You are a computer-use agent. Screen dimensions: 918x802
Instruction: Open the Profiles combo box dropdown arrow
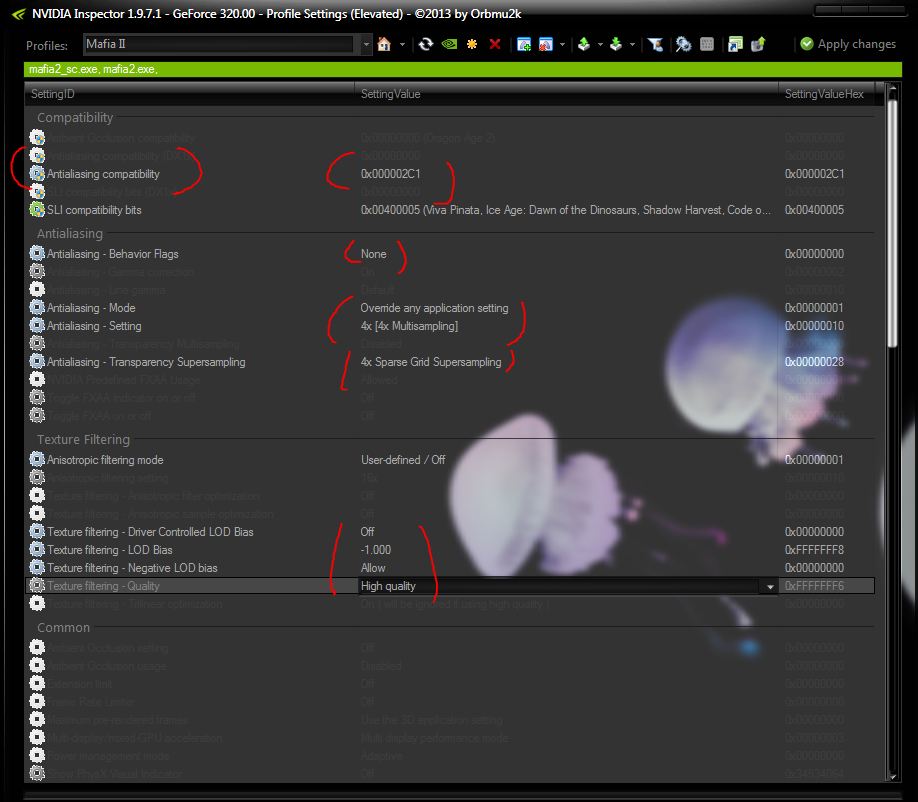pos(366,44)
